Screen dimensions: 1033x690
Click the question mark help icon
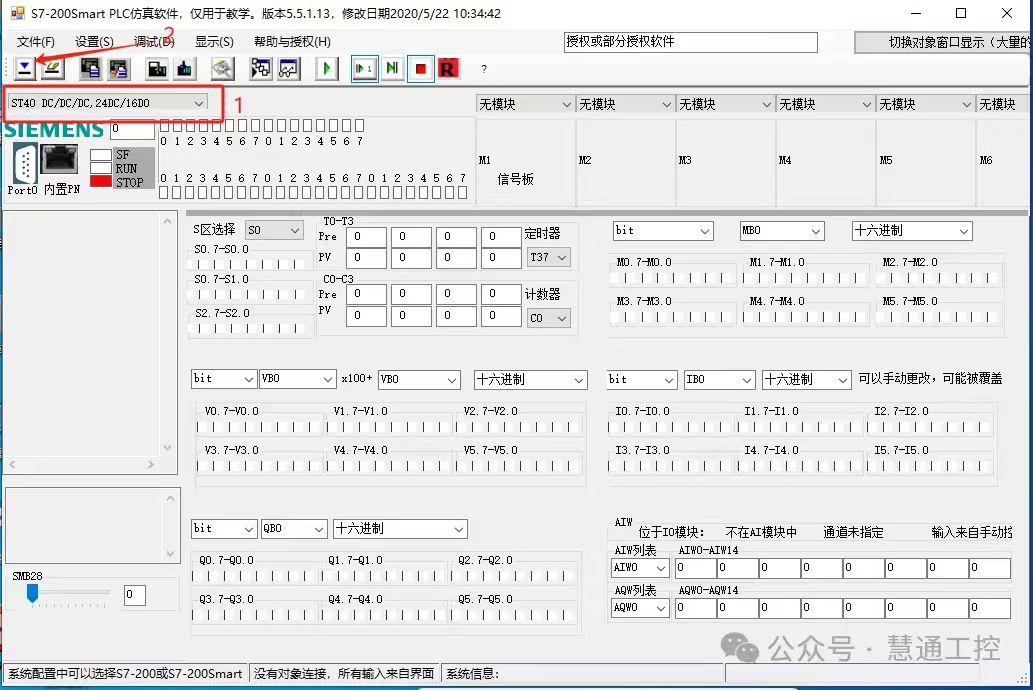coord(484,69)
